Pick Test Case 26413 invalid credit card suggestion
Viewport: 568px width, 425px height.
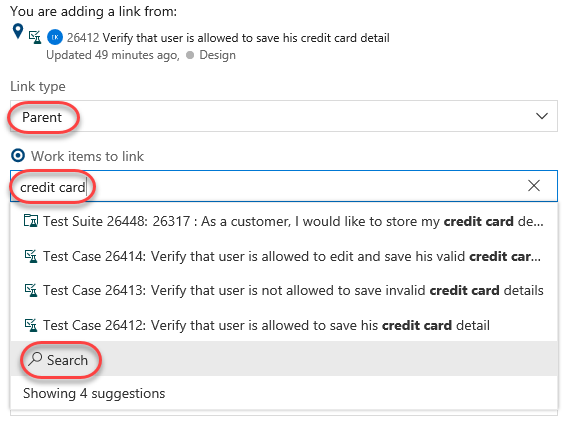pyautogui.click(x=284, y=291)
